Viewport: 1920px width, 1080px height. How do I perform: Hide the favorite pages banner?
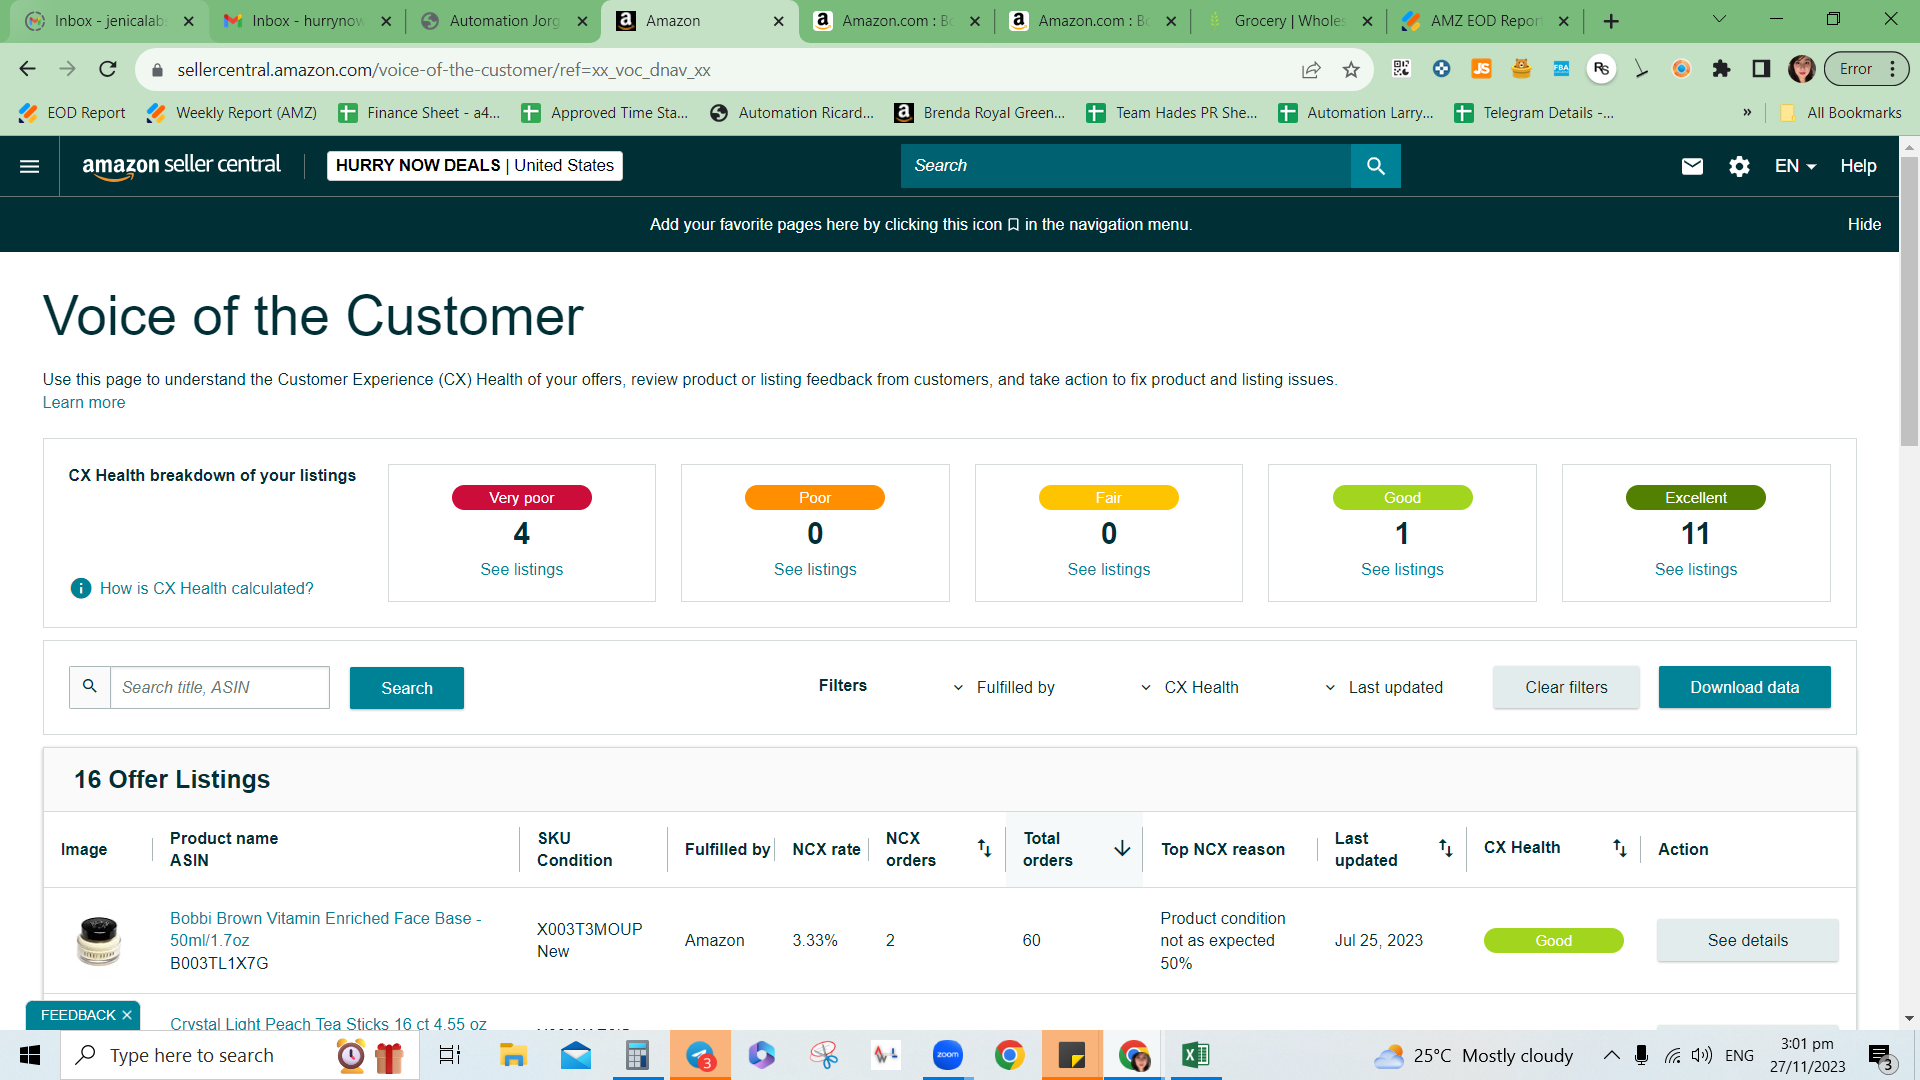(1864, 224)
